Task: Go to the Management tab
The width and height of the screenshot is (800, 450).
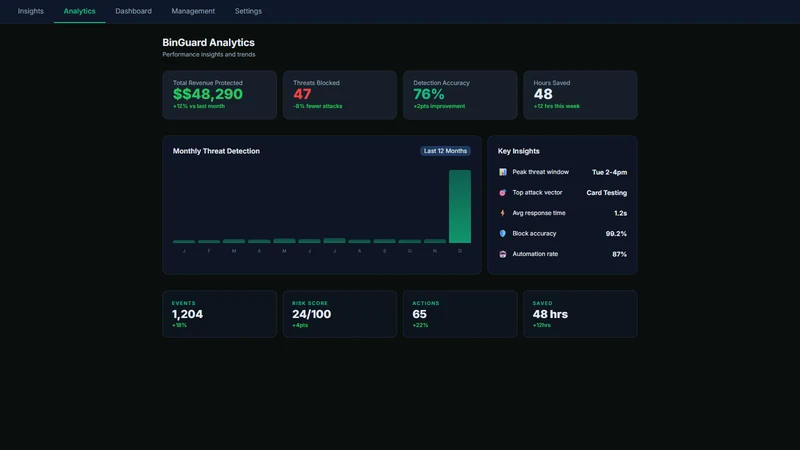Action: pyautogui.click(x=193, y=11)
